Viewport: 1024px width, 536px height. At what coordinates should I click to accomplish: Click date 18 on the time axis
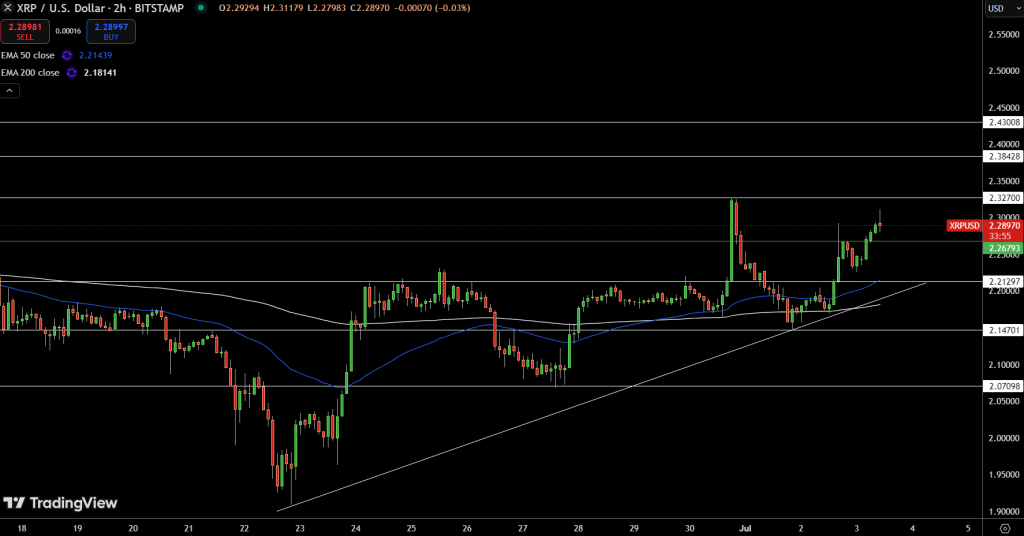pos(22,528)
